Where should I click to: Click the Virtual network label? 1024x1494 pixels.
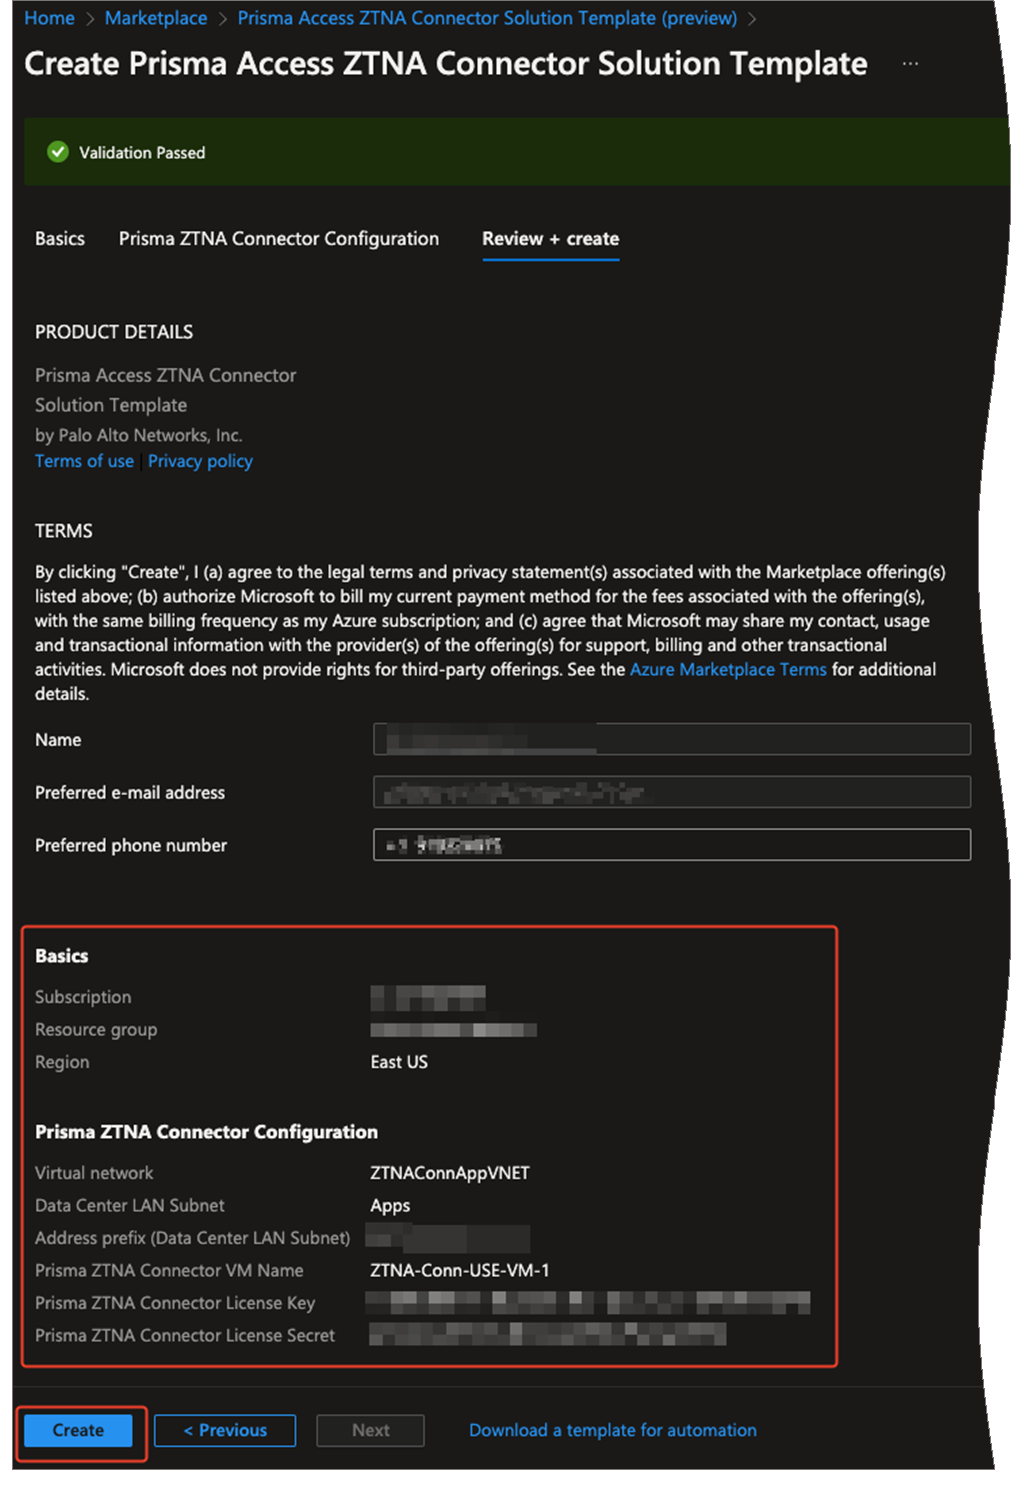94,1173
